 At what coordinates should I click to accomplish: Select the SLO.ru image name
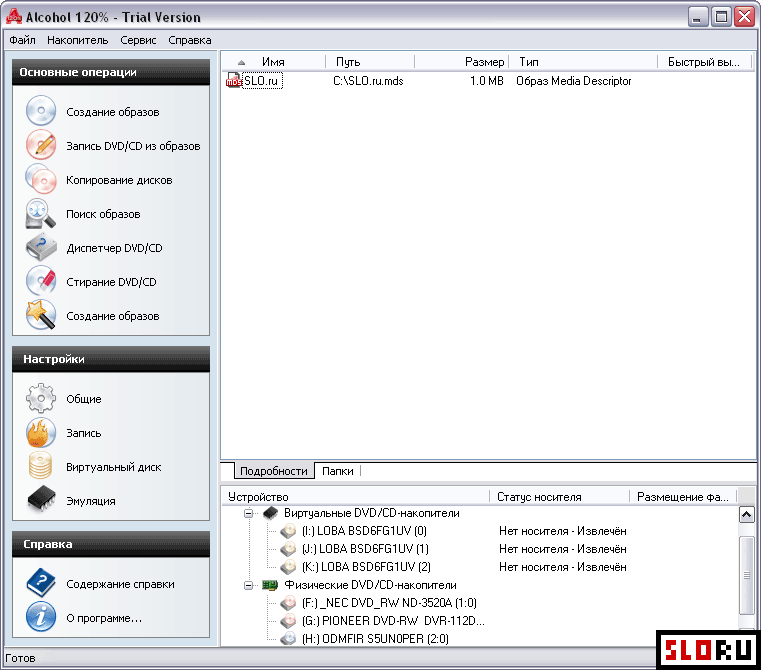tap(262, 81)
